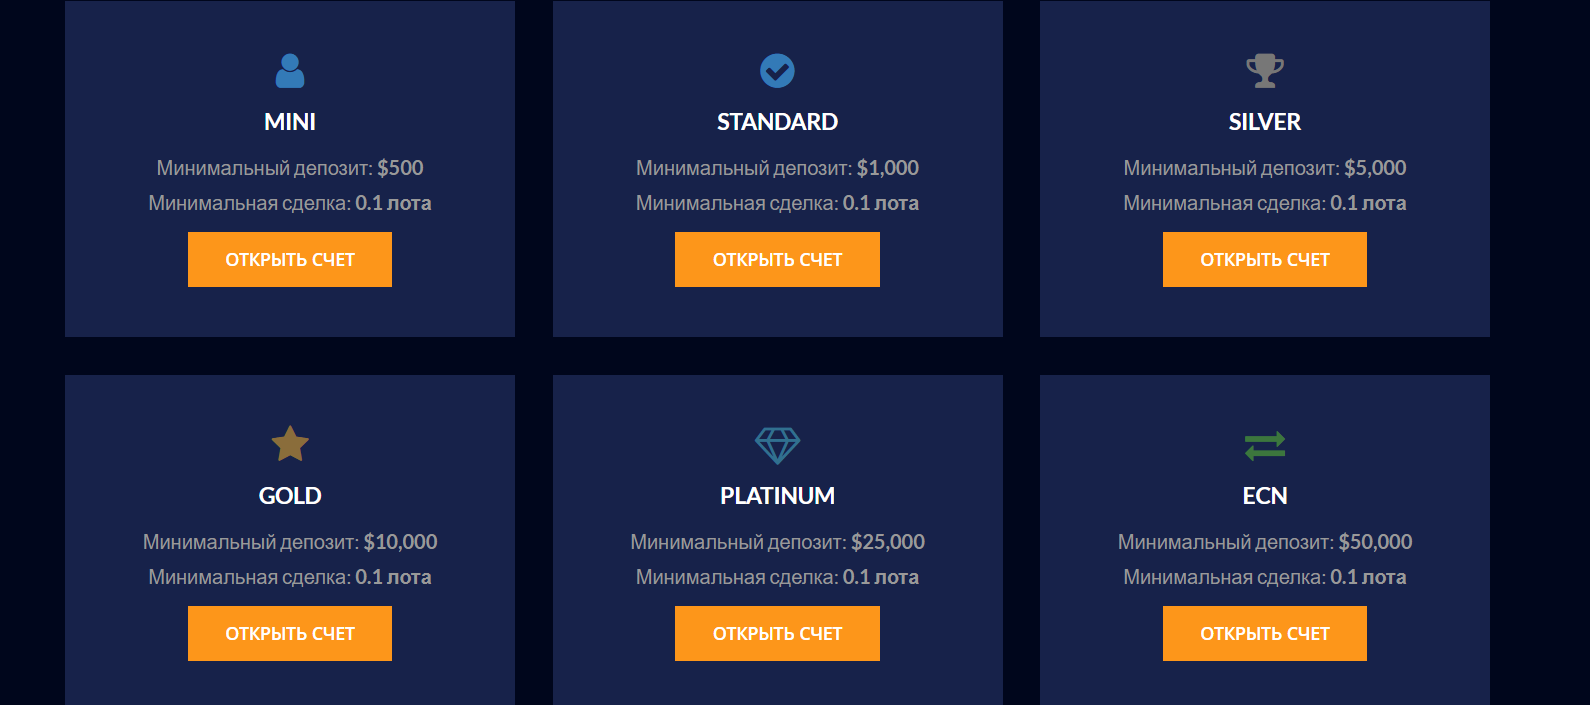This screenshot has height=705, width=1590.
Task: Click the GOLD plan title
Action: tap(290, 496)
